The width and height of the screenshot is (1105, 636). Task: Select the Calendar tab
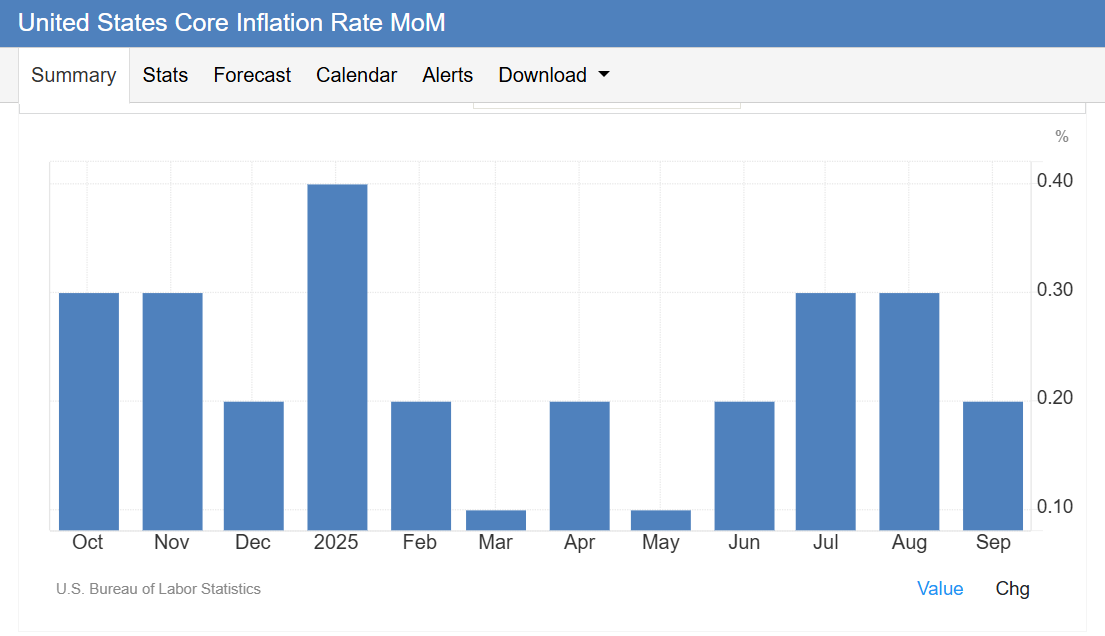pos(356,75)
